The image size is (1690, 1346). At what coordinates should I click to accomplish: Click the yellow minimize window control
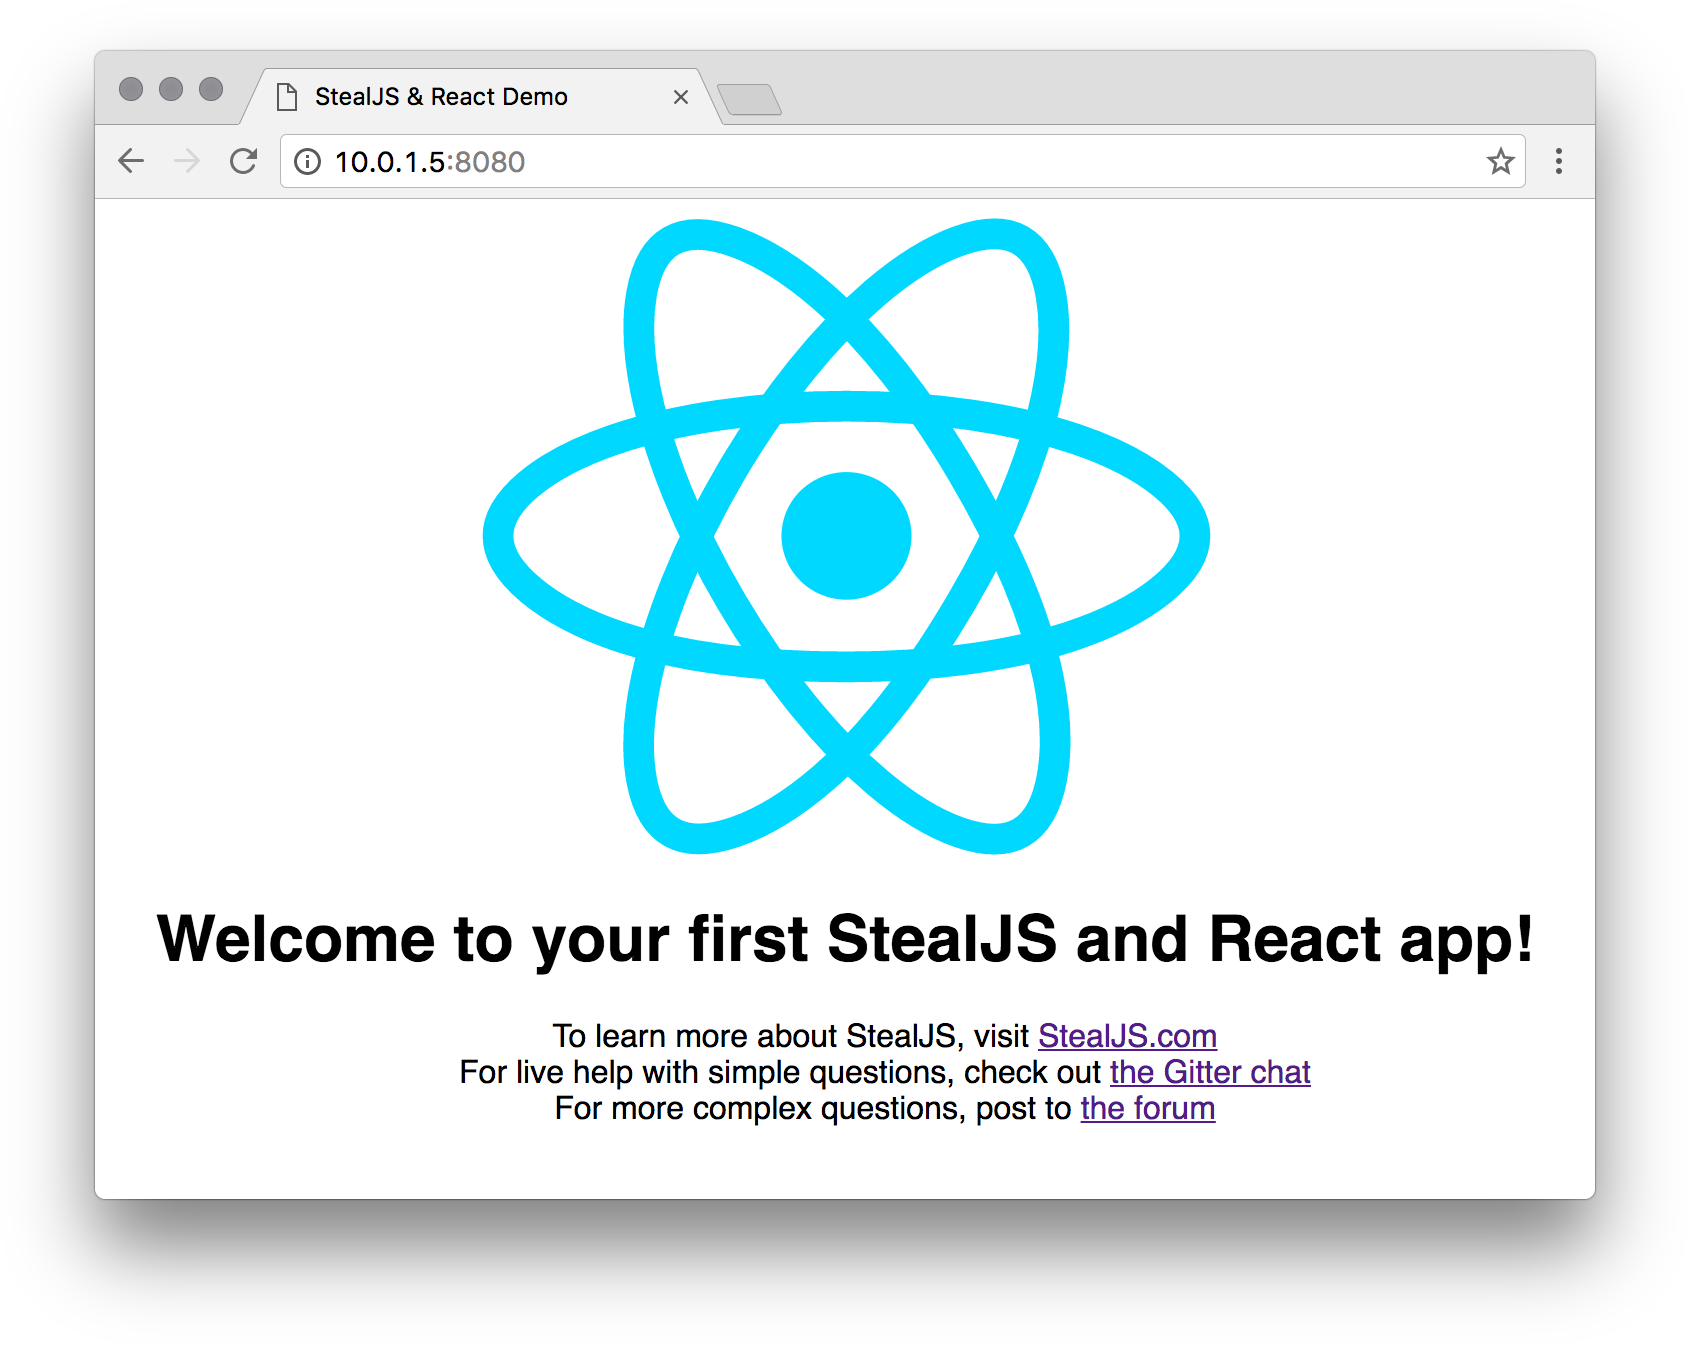click(x=171, y=88)
